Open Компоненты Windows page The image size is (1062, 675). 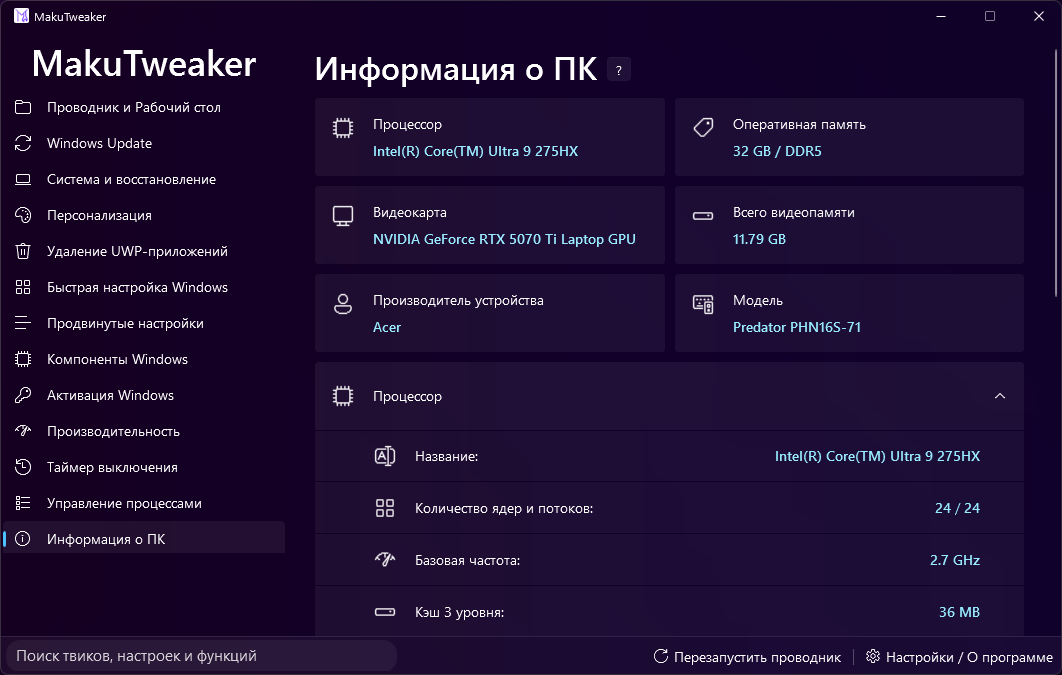[x=144, y=359]
